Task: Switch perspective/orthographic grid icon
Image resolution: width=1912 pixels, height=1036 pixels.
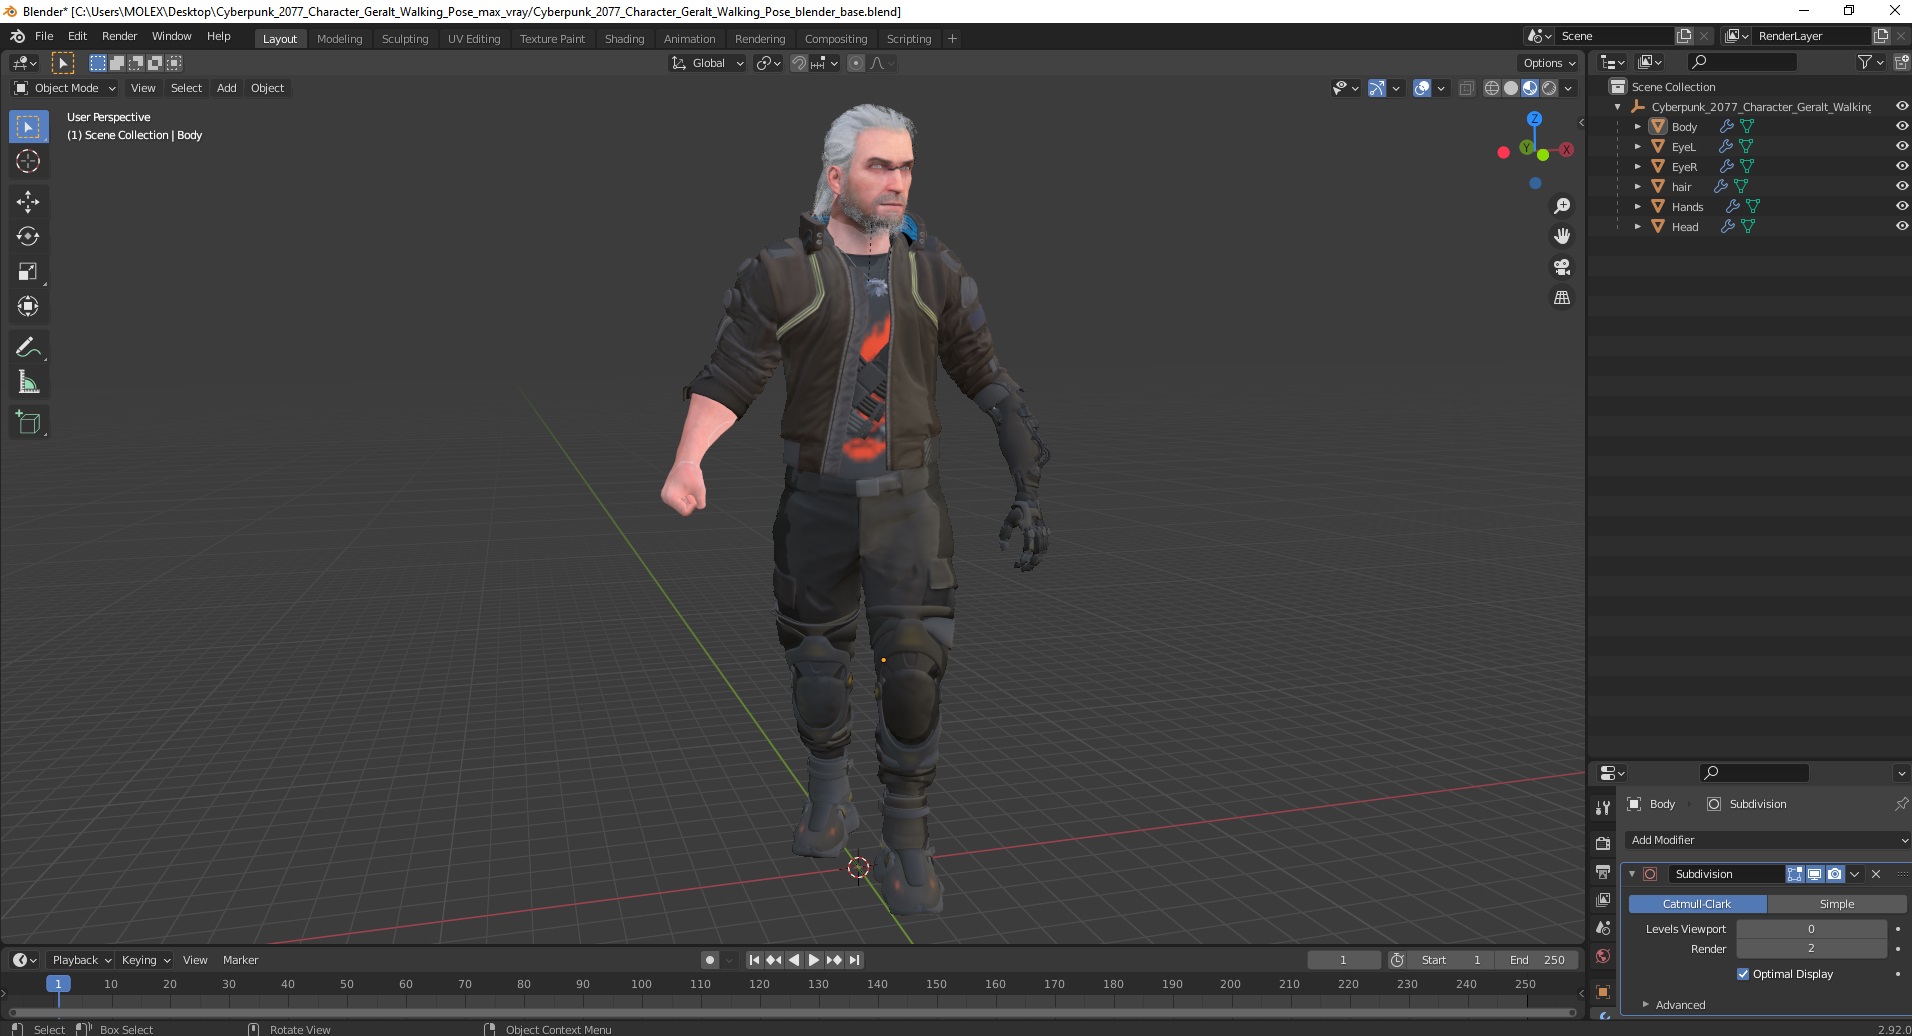Action: tap(1562, 298)
